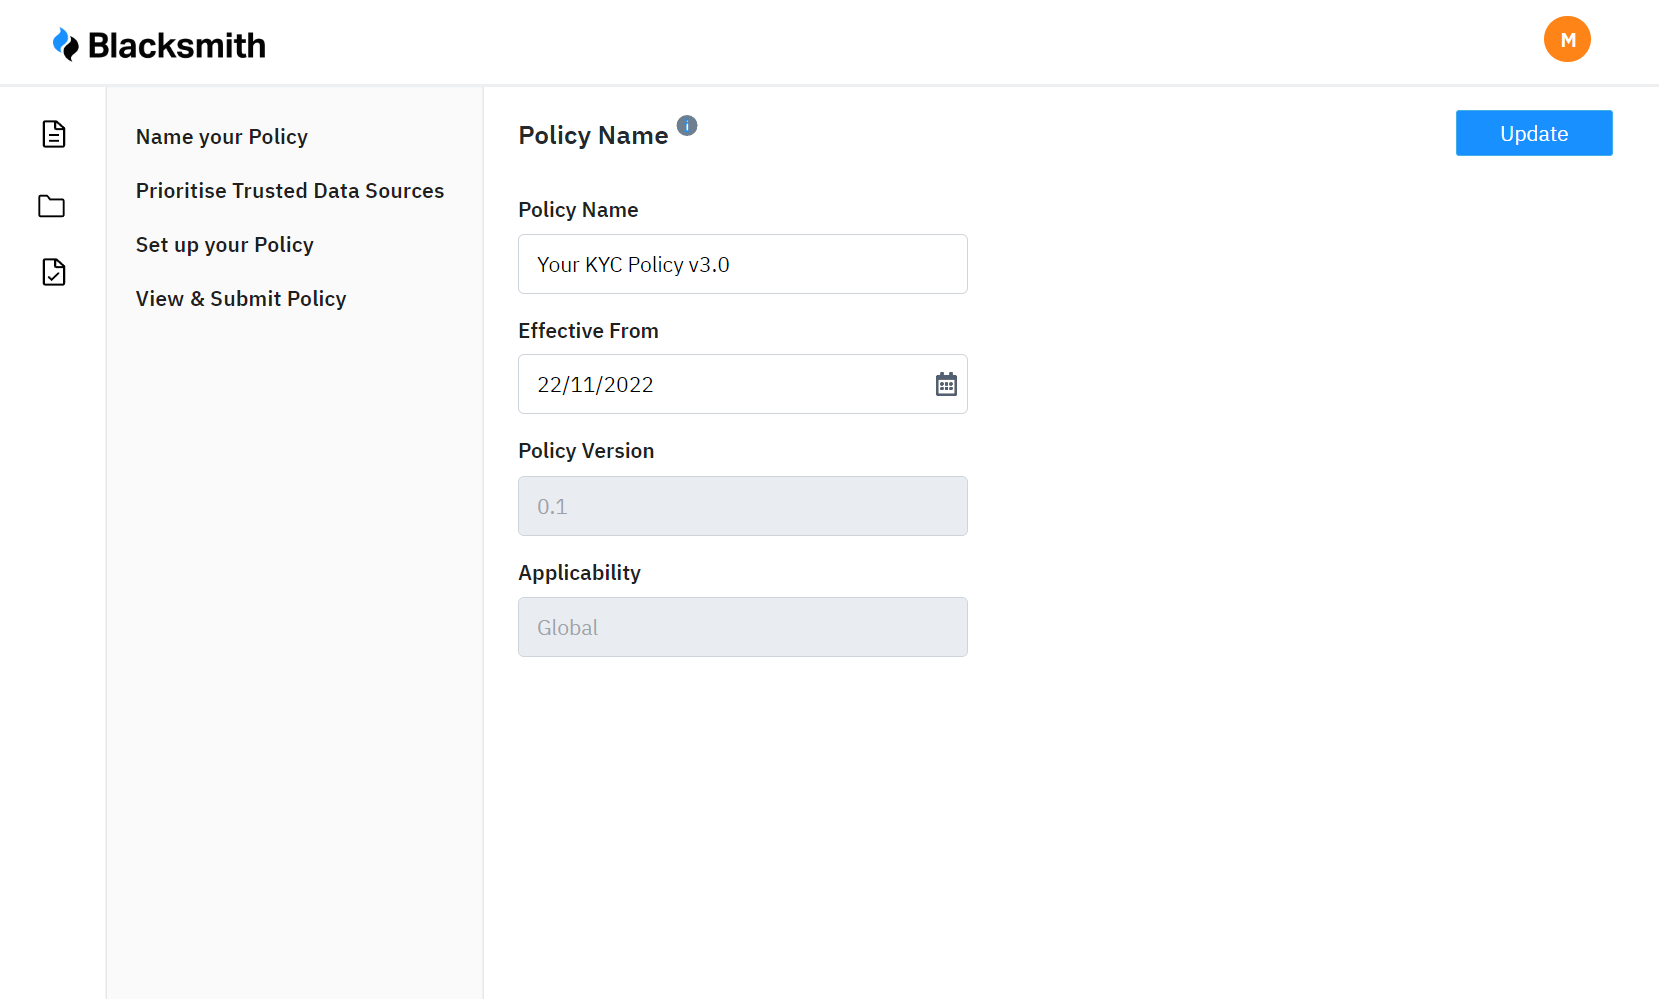The width and height of the screenshot is (1659, 999).
Task: Focus the Policy Name text field
Action: coord(742,264)
